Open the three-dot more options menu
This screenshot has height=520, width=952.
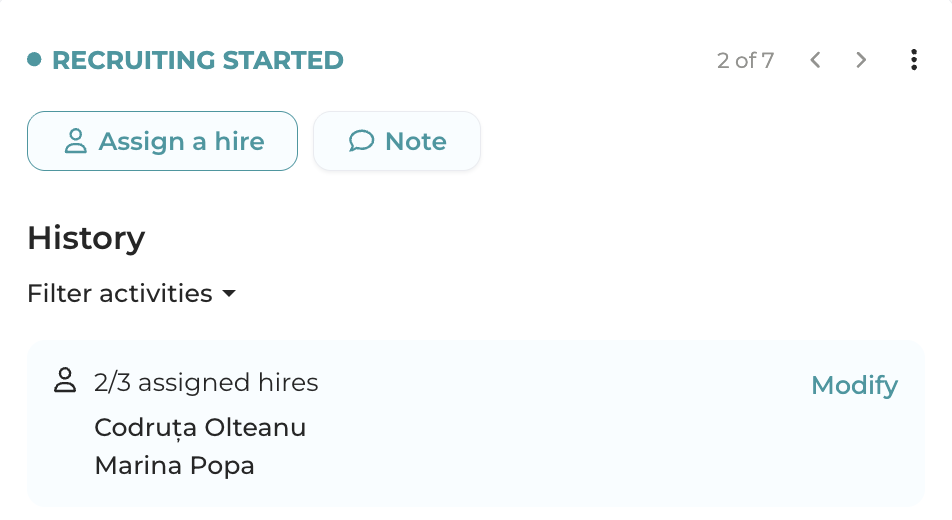click(x=914, y=61)
